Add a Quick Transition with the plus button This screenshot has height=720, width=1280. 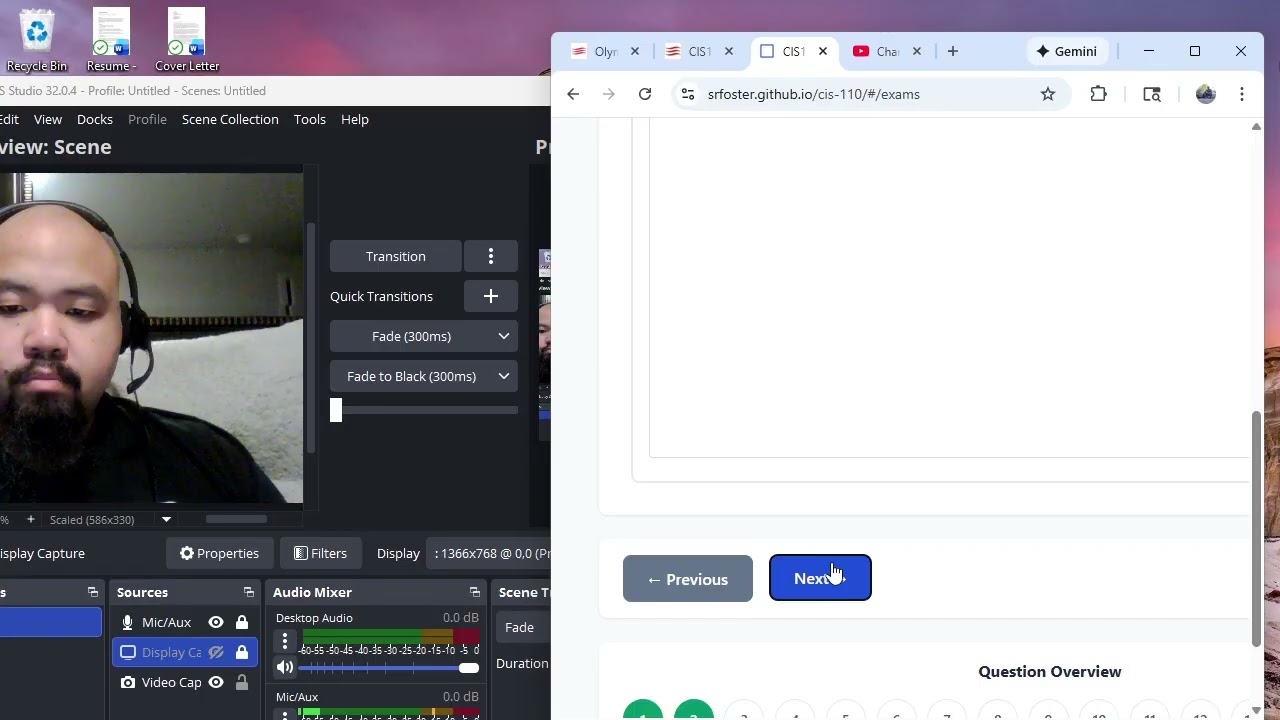pyautogui.click(x=491, y=296)
